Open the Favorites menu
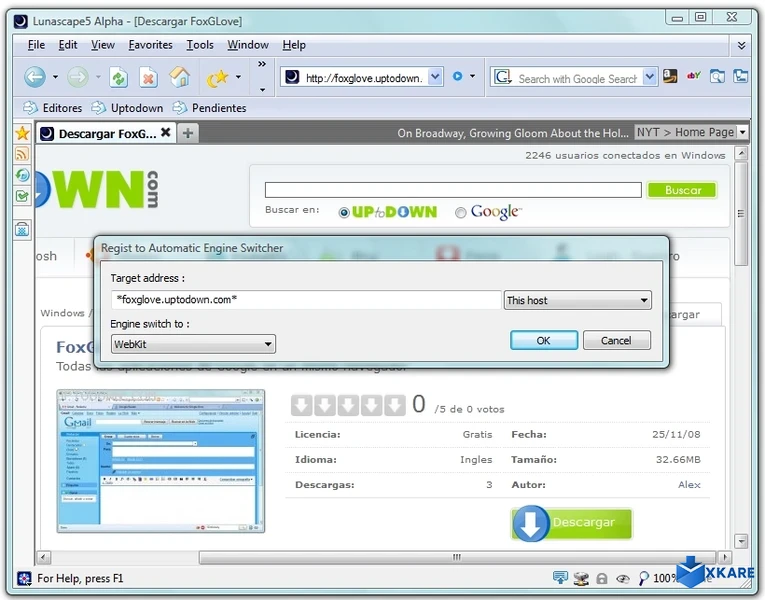 pos(150,45)
